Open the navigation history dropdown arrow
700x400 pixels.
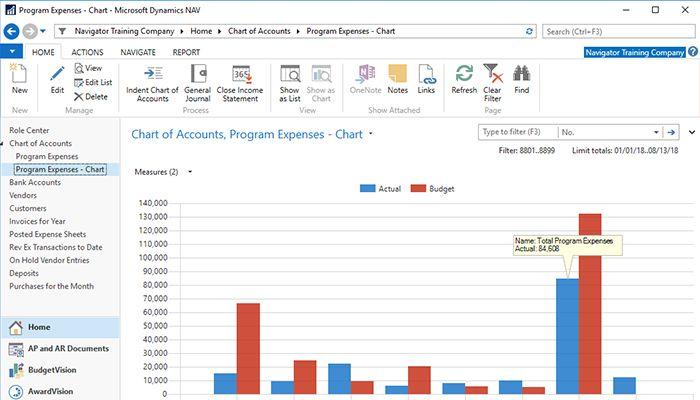pyautogui.click(x=43, y=31)
